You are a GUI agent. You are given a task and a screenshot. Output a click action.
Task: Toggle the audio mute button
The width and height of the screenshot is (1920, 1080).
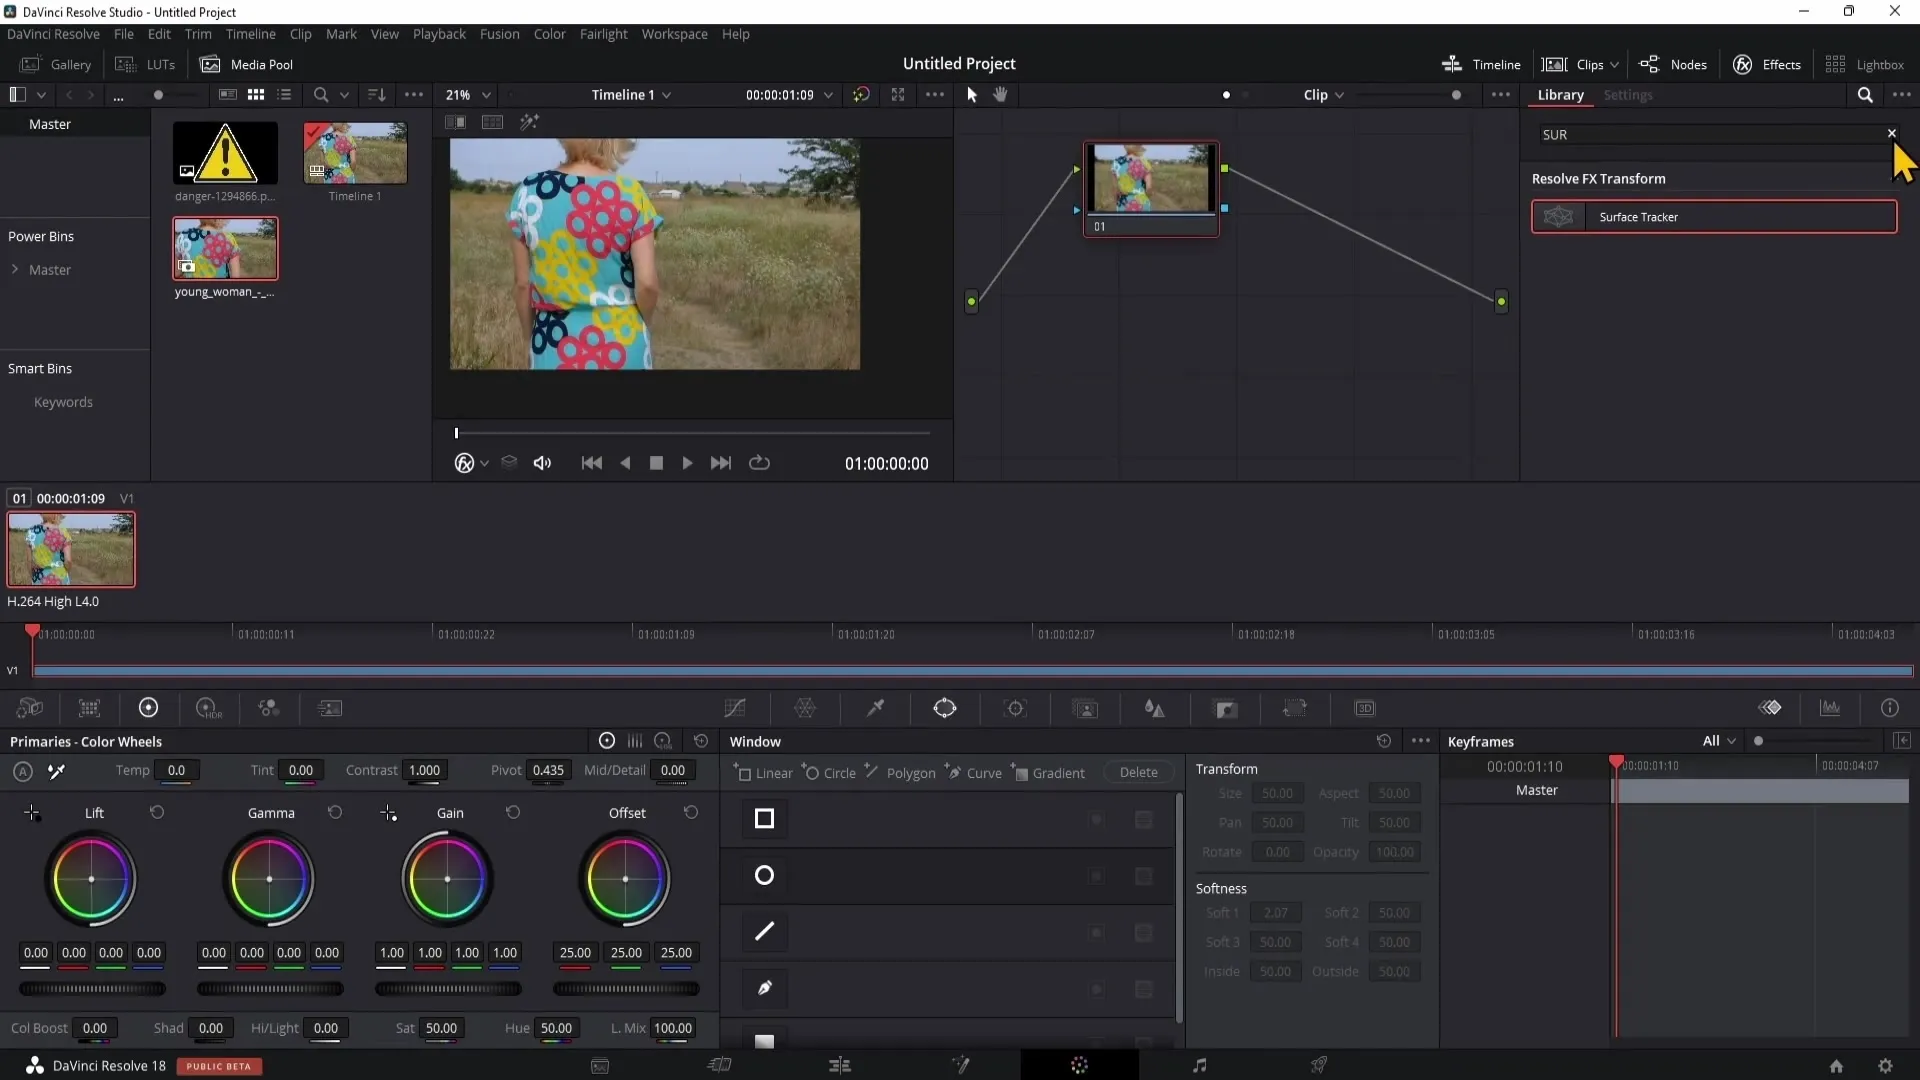point(542,462)
